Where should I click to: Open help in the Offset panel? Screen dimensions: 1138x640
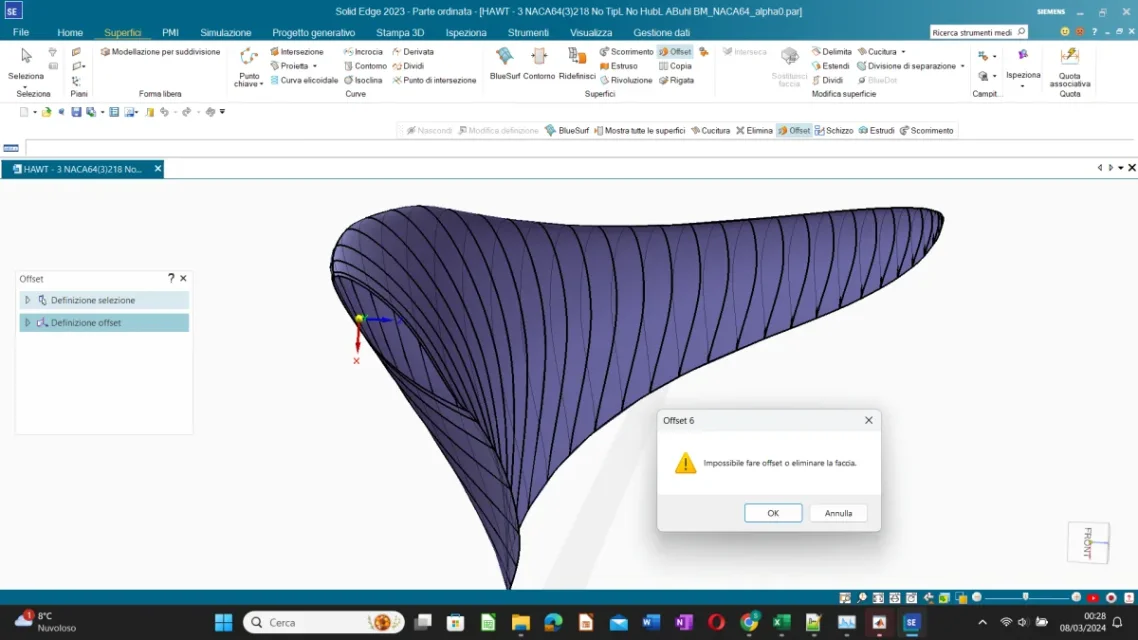pos(171,278)
